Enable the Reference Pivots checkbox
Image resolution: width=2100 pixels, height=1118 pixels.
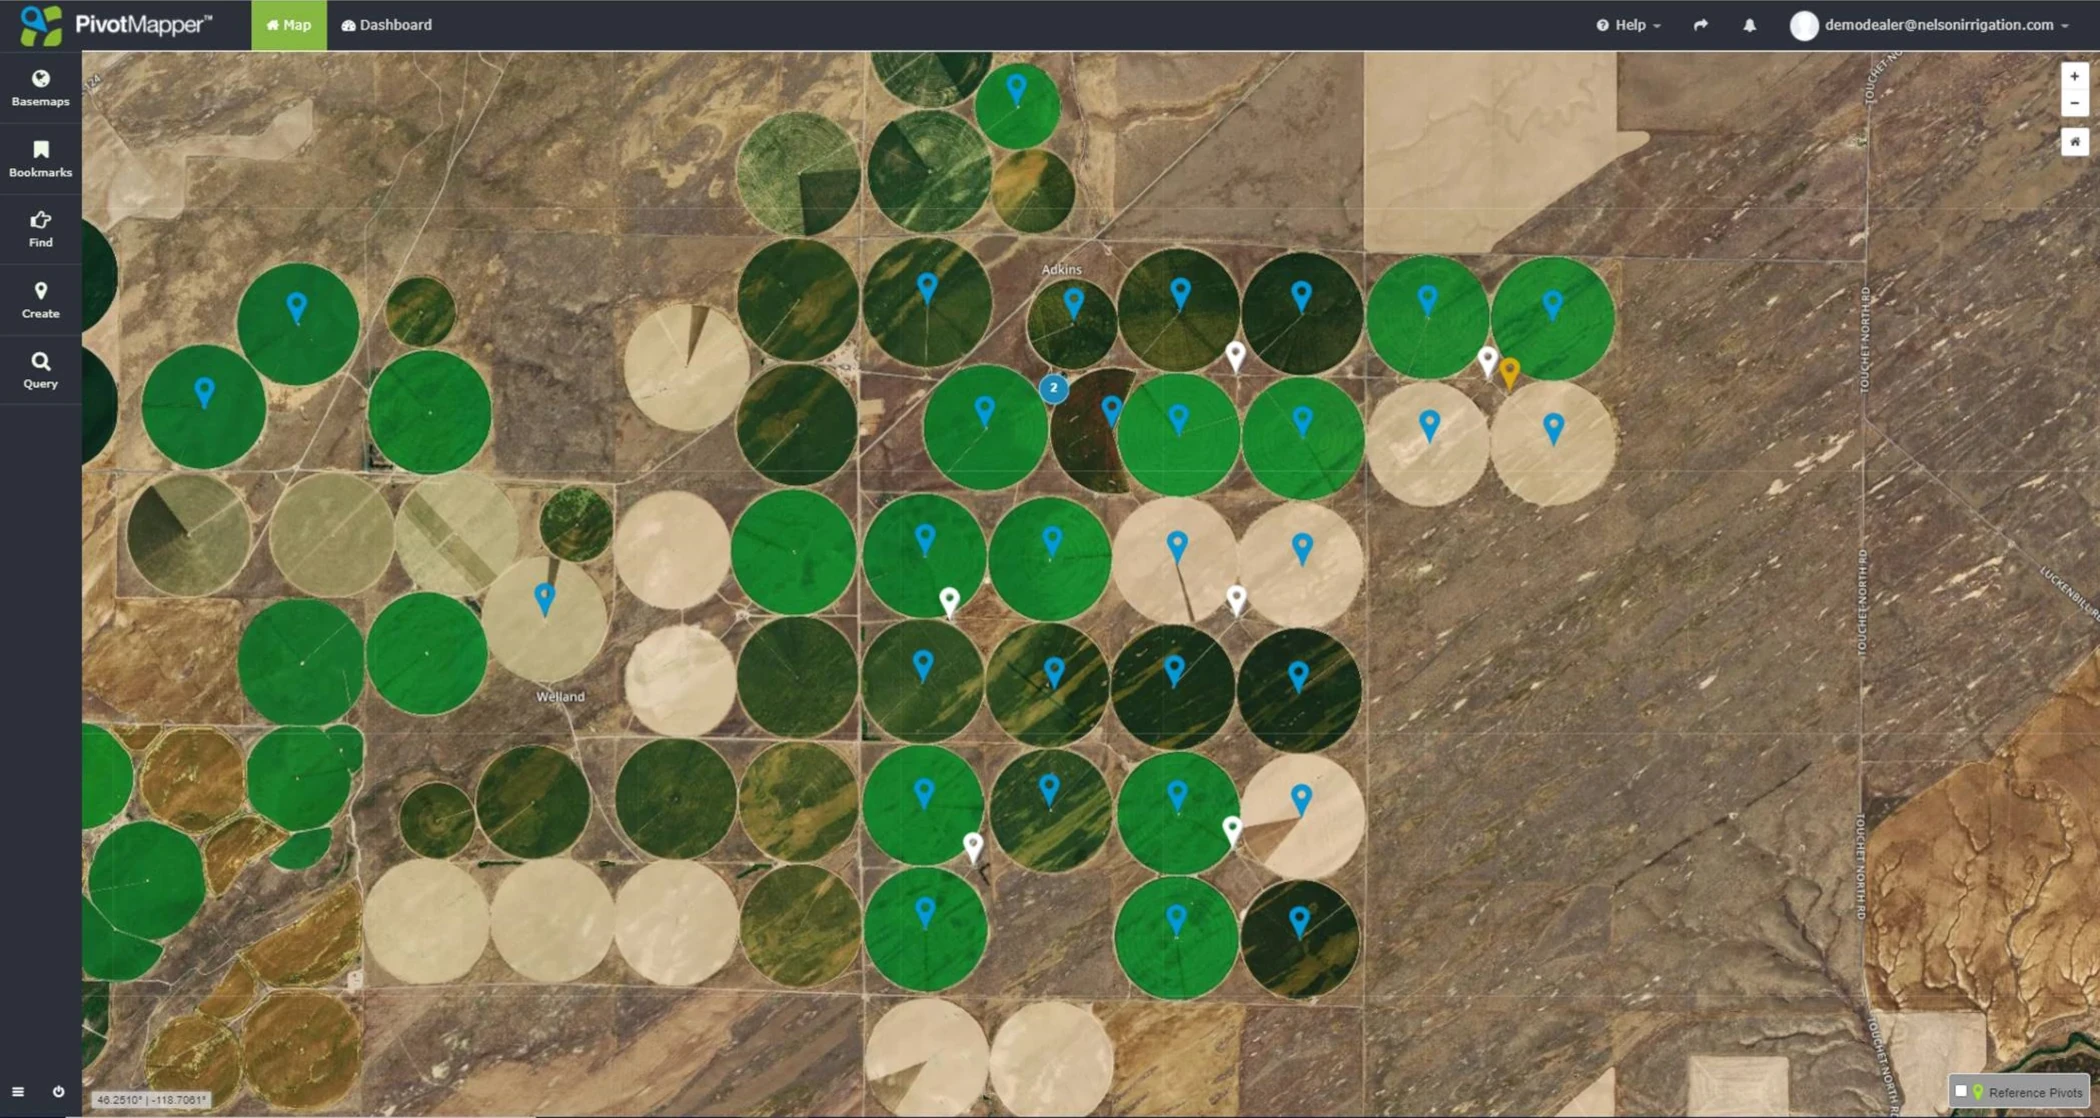1961,1092
